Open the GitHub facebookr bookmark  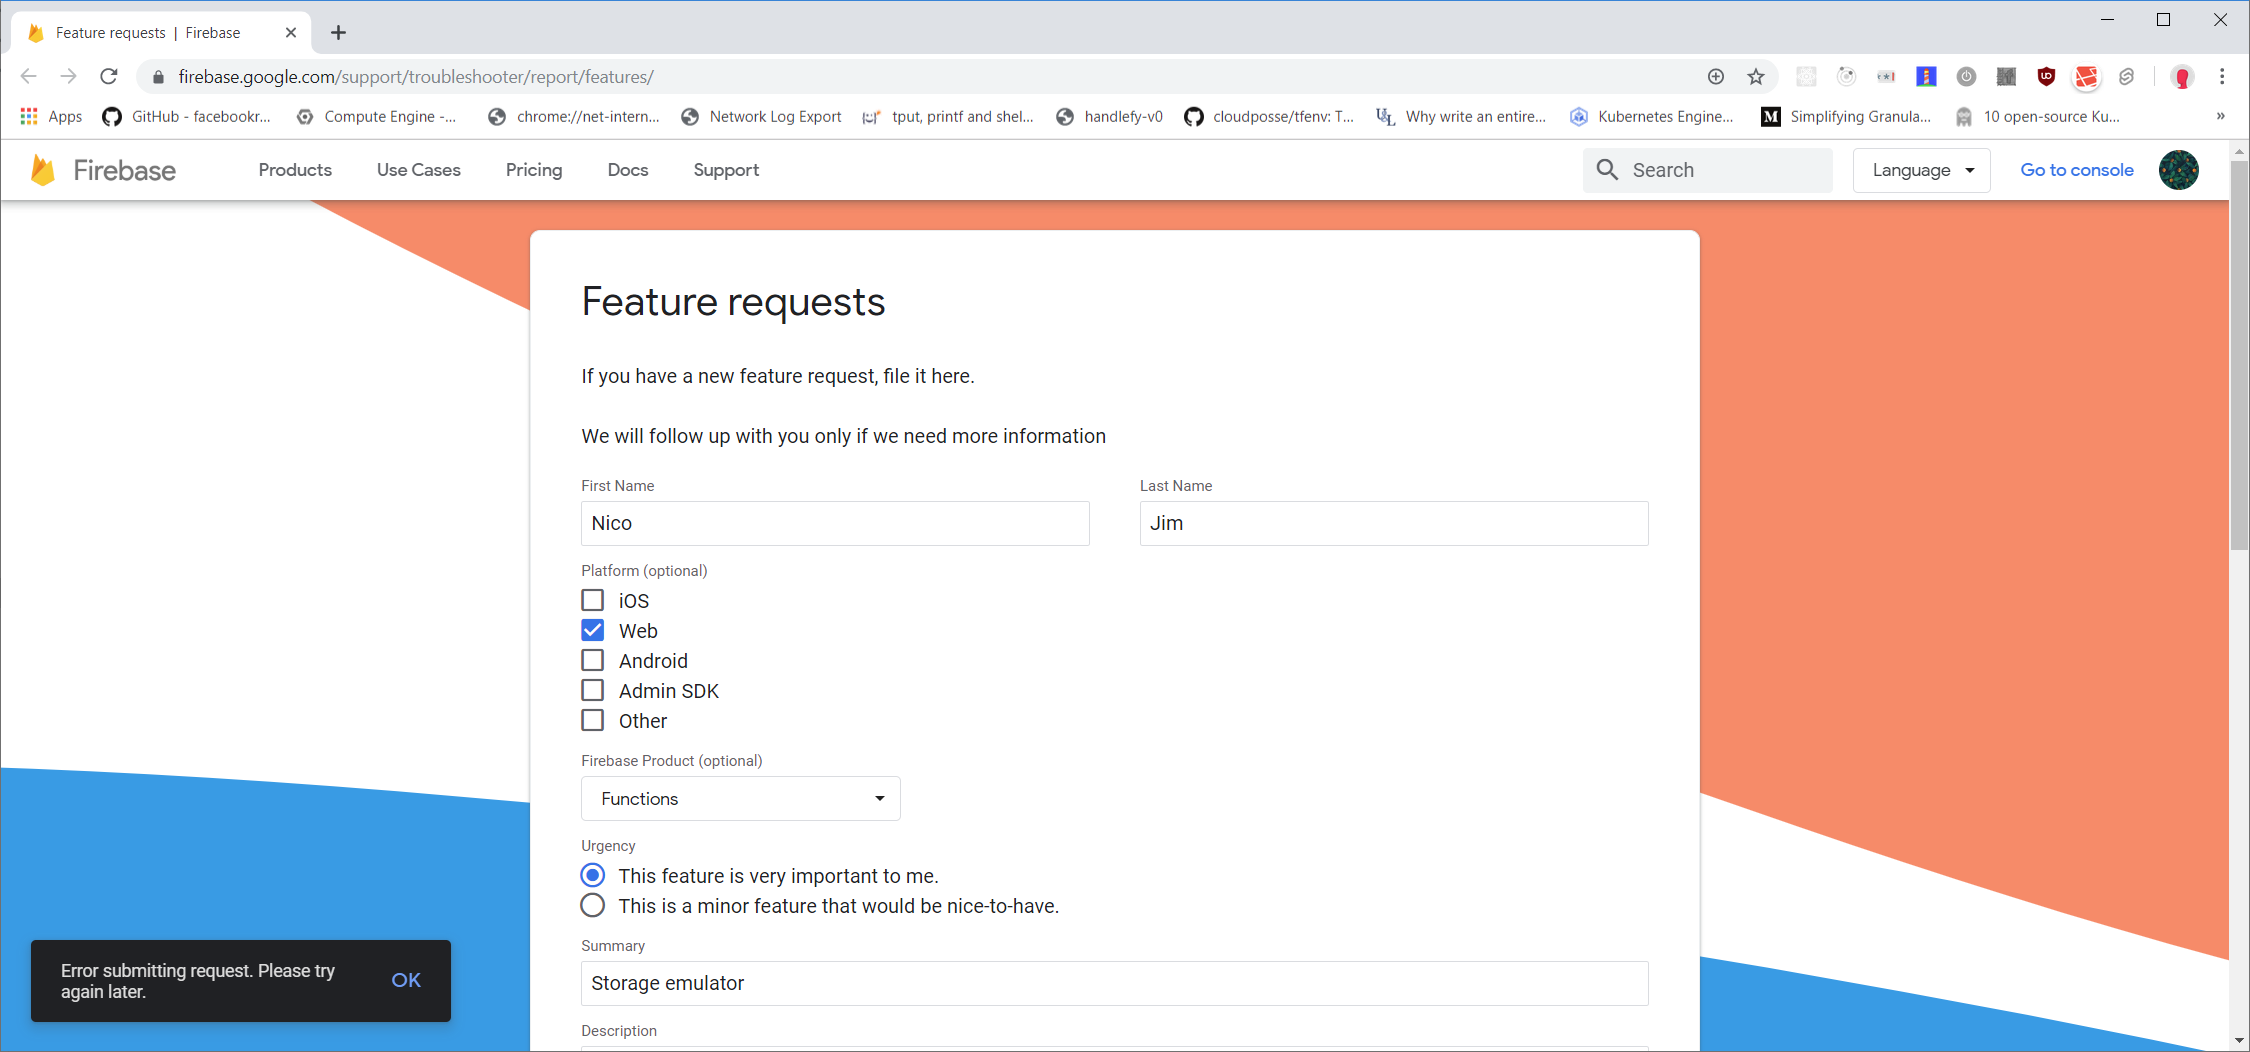[187, 117]
